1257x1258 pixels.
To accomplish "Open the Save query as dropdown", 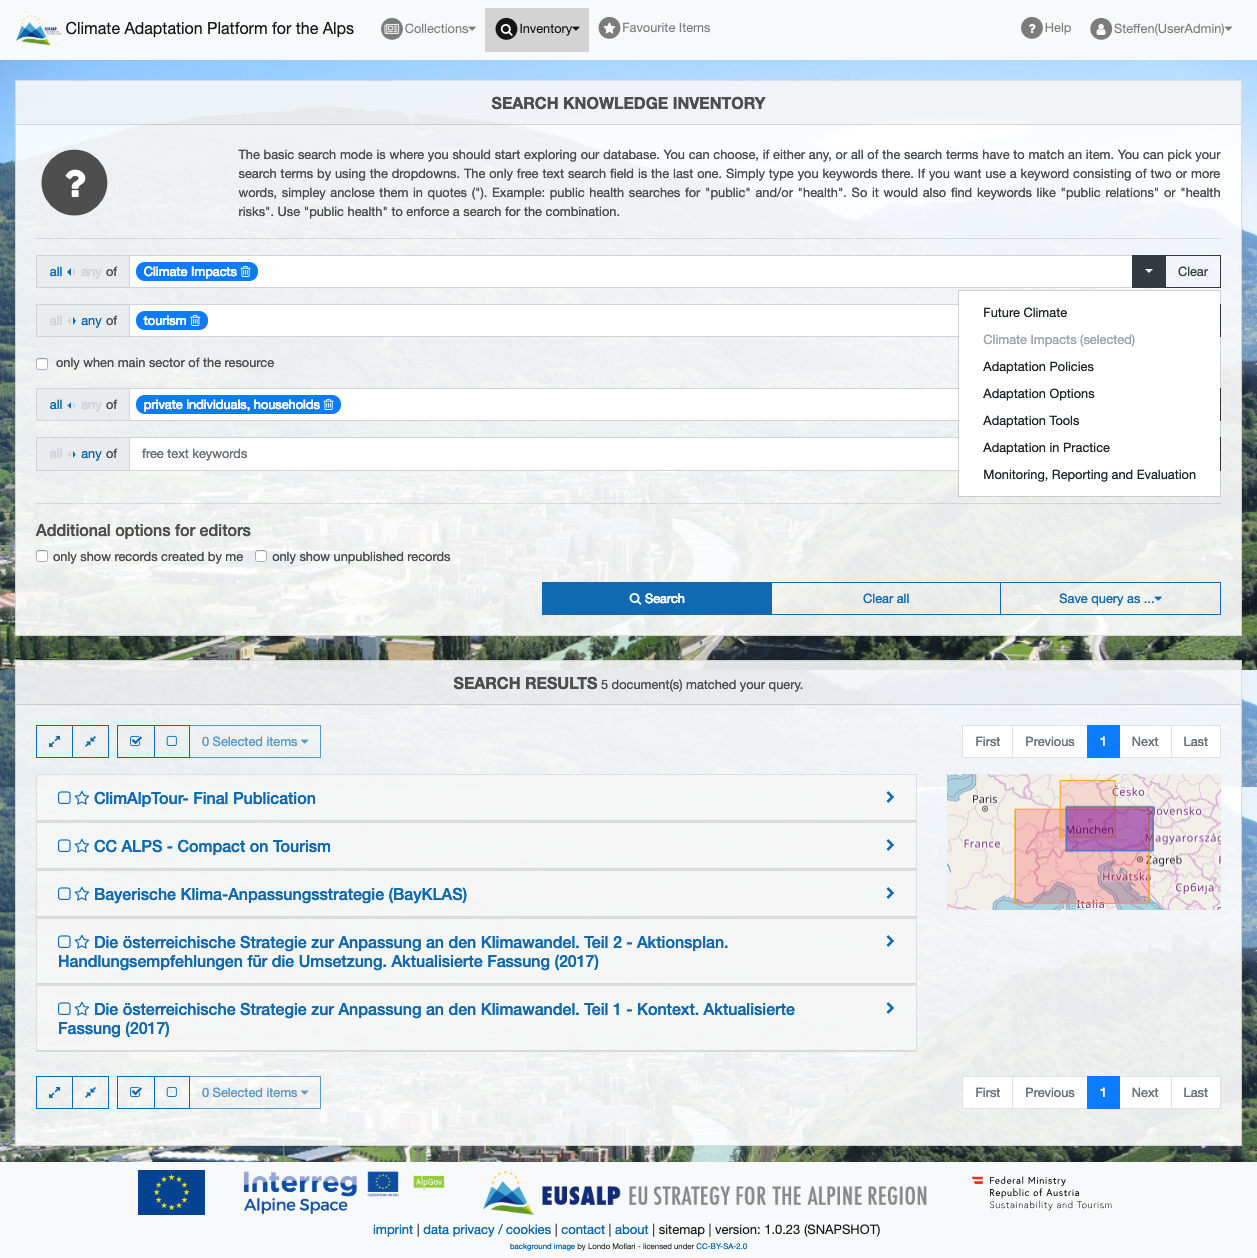I will pos(1110,598).
